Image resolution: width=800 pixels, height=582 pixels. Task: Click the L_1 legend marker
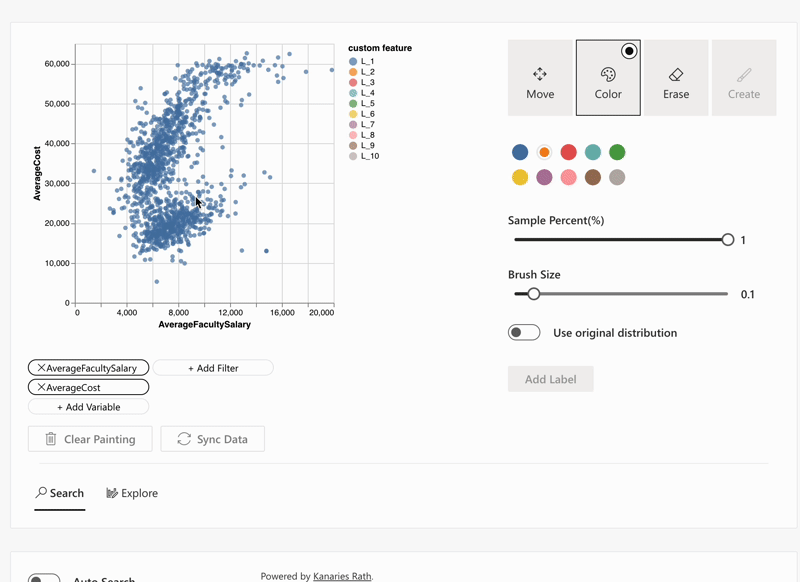point(353,62)
